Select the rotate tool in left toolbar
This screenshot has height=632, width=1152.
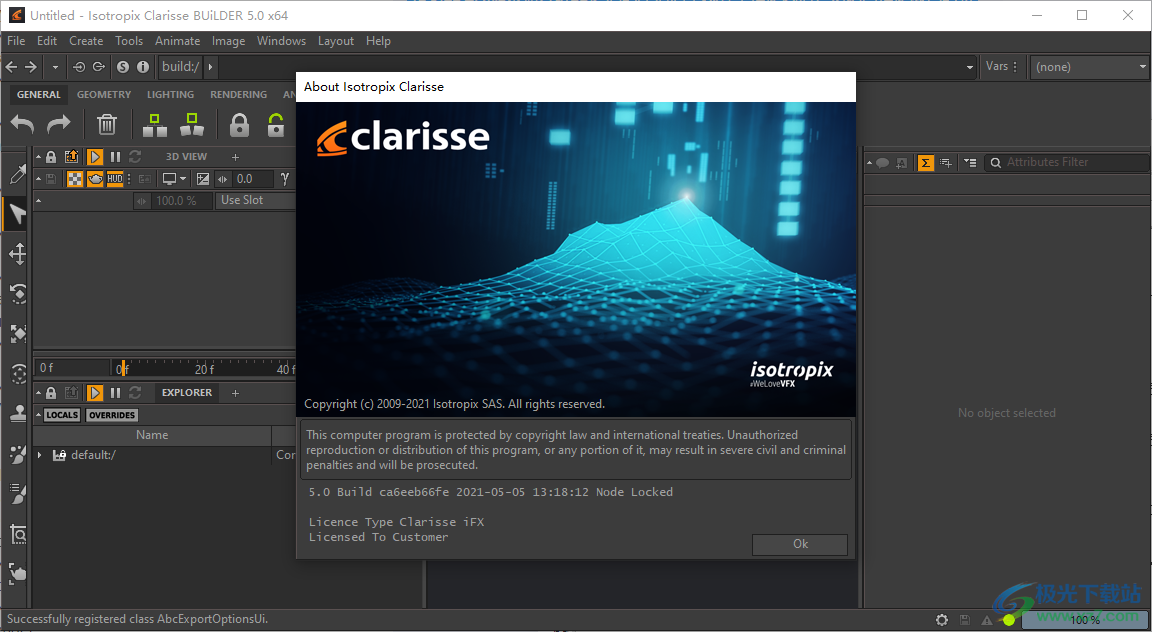pyautogui.click(x=18, y=294)
